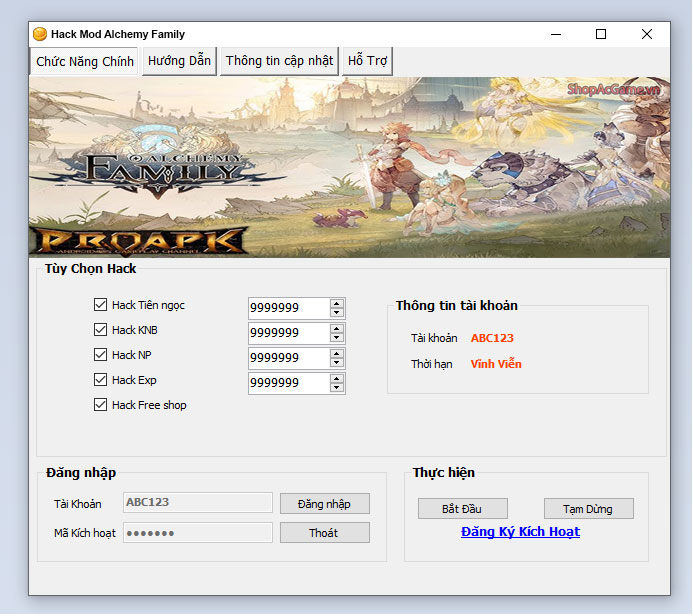Screen dimensions: 693x616
Task: Decrease the Hack KNB value with down arrow
Action: coord(337,338)
